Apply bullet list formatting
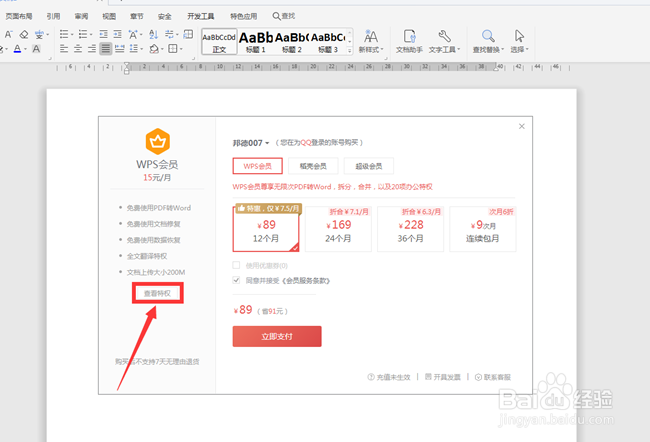This screenshot has height=442, width=650. (x=64, y=34)
